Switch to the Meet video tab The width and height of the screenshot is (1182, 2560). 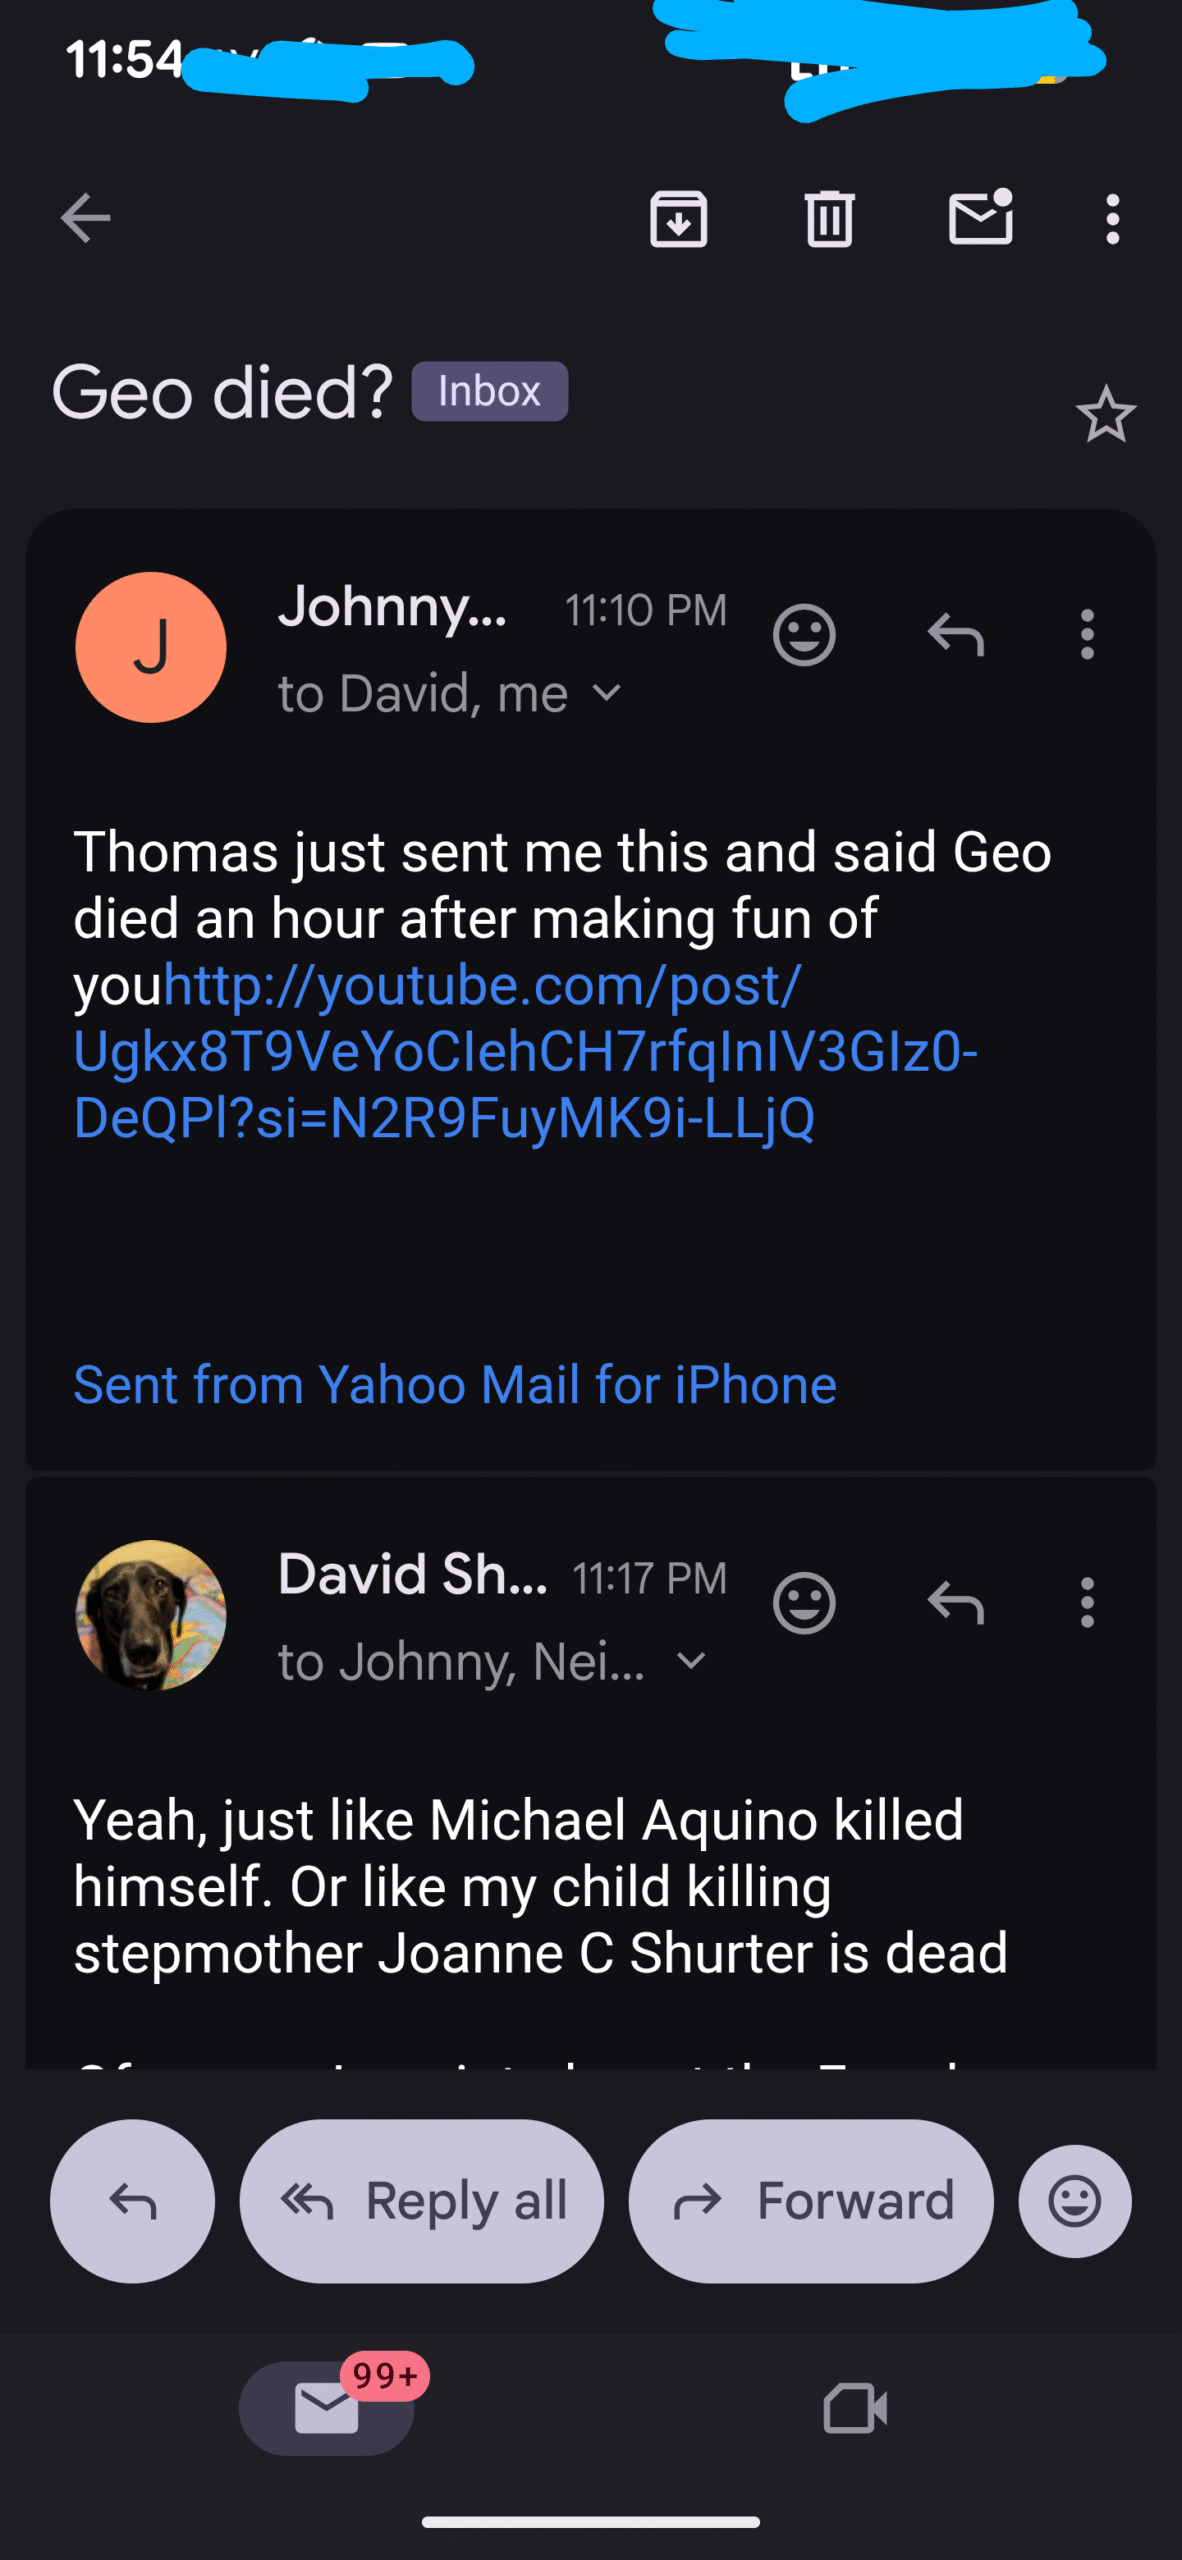click(855, 2408)
